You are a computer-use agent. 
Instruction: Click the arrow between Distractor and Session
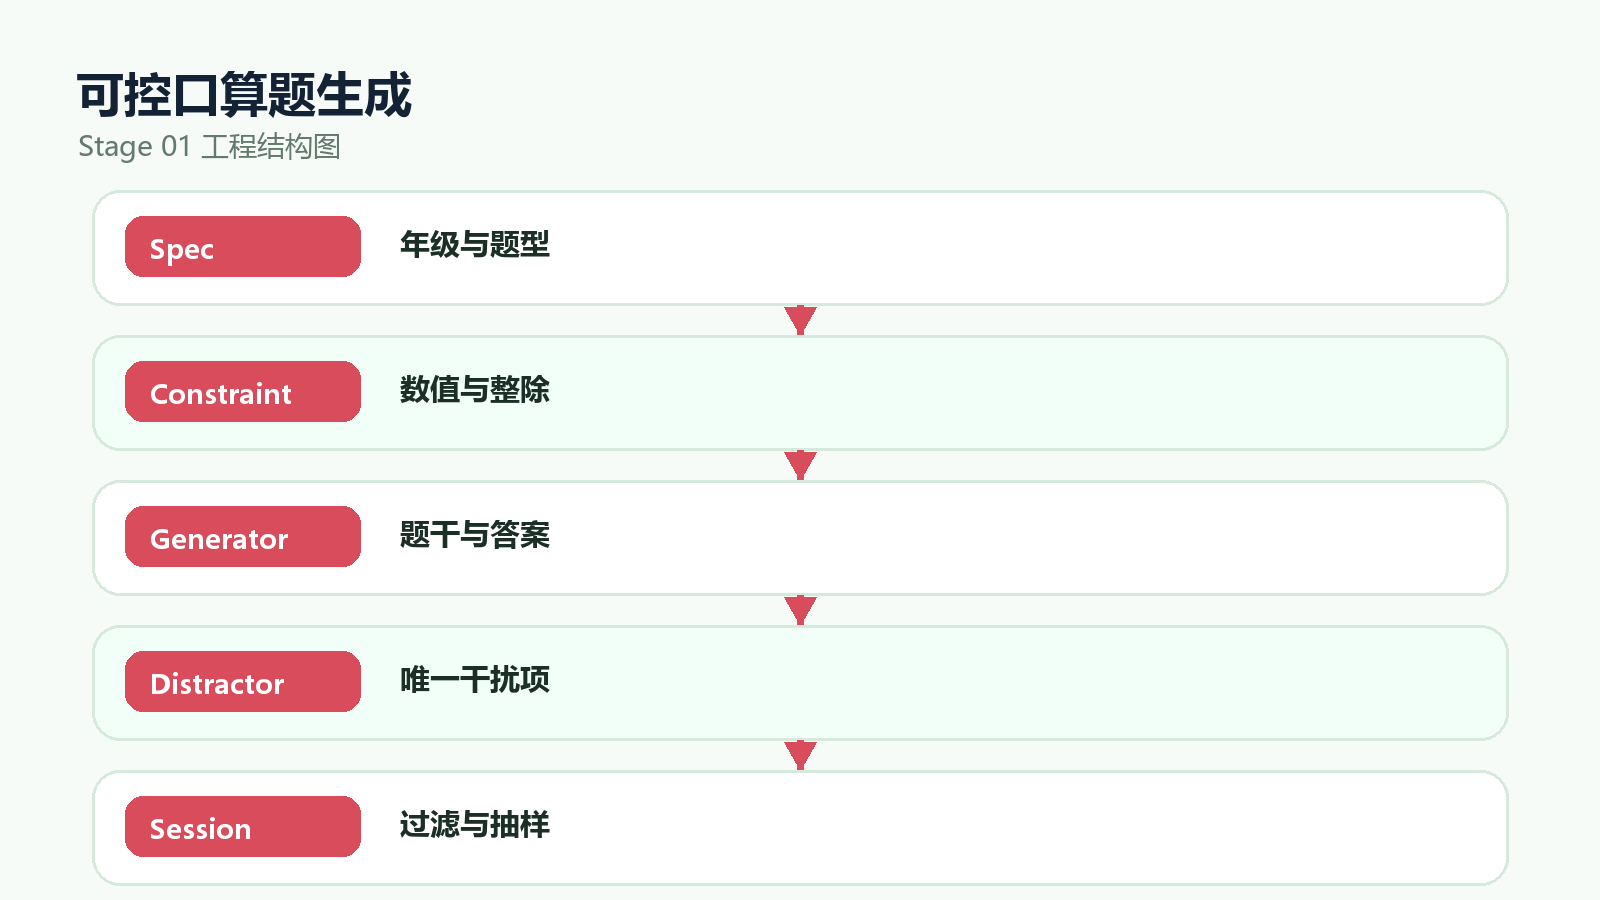[800, 755]
